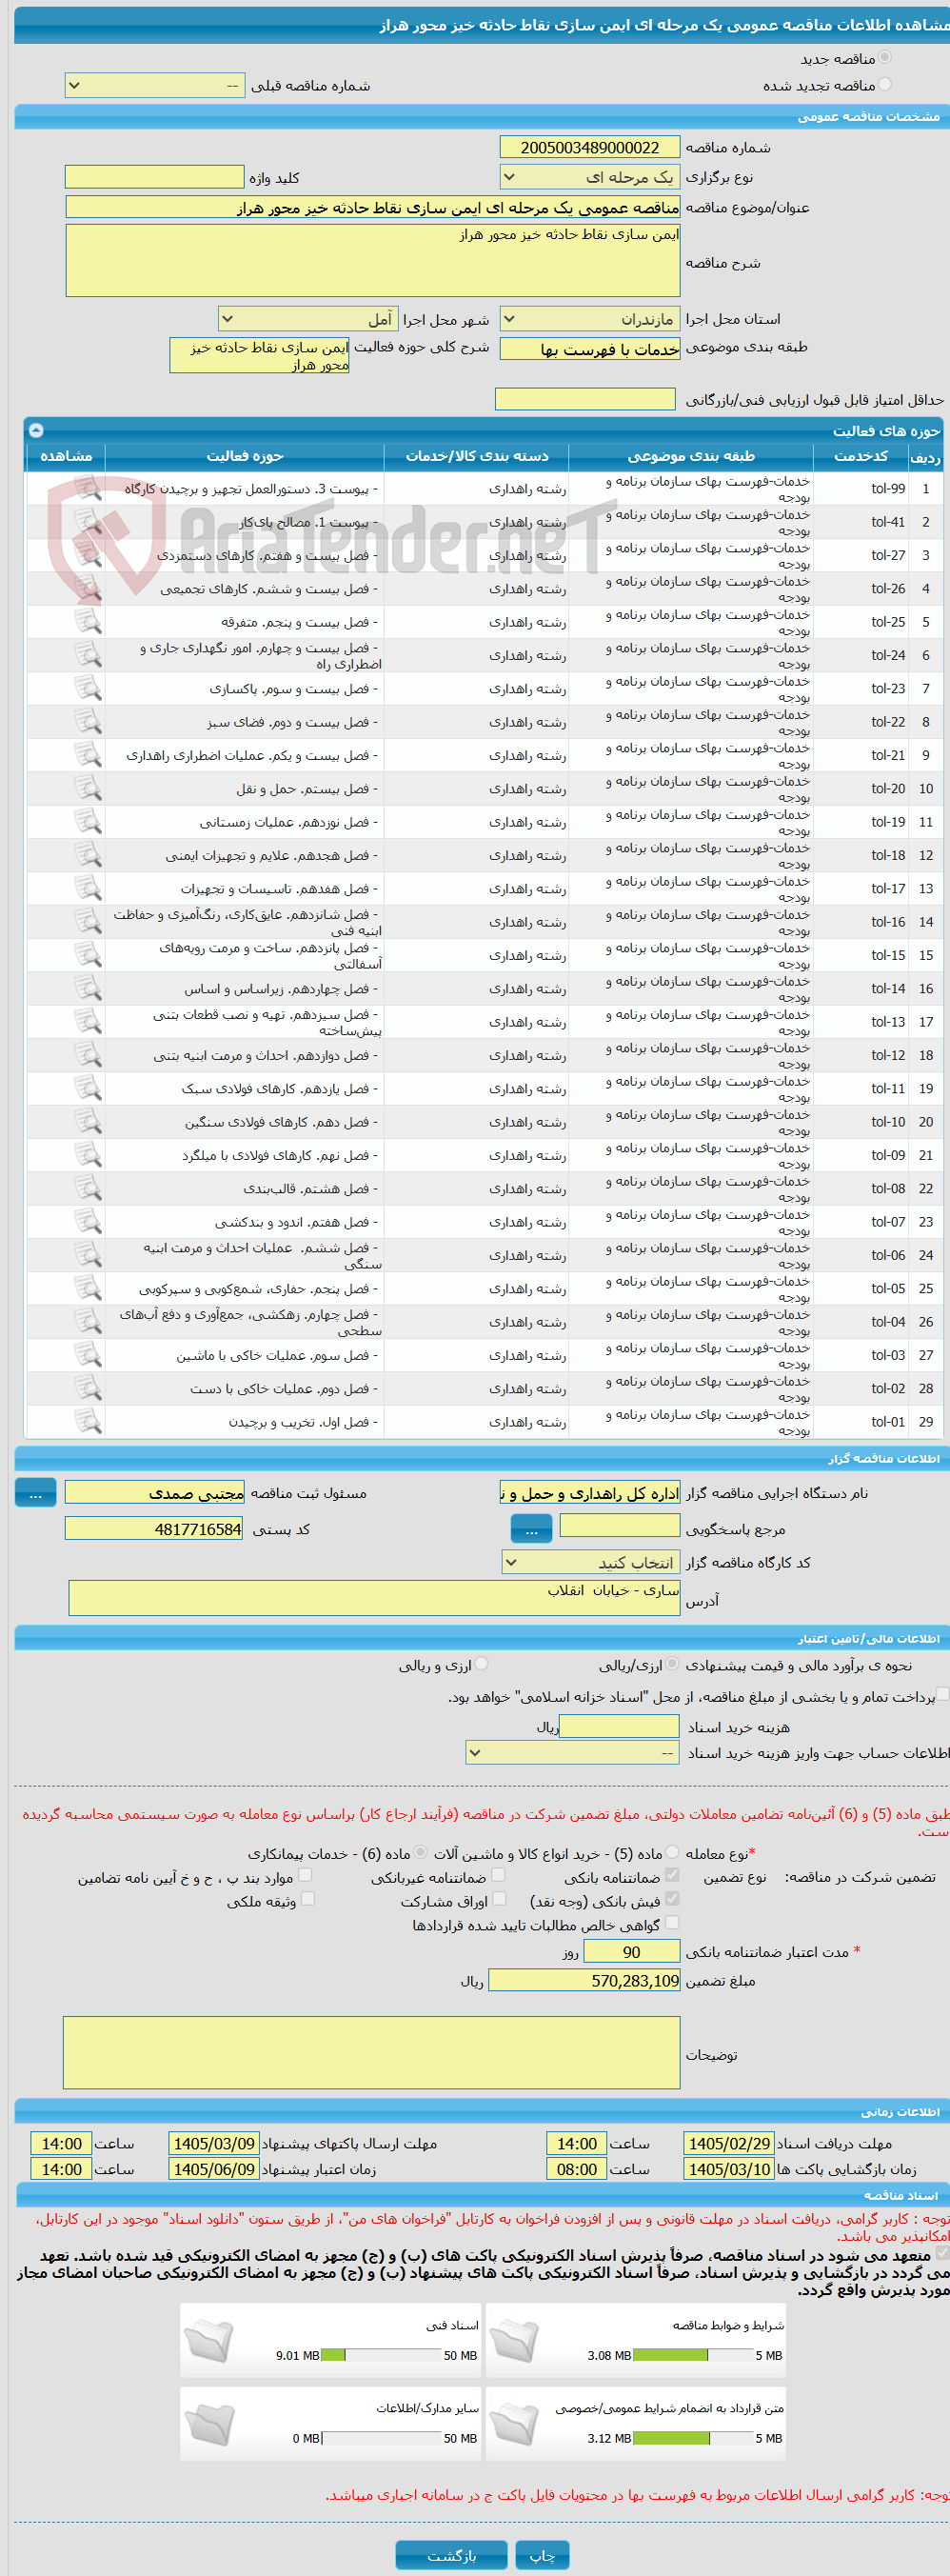Select مناقصه تجدید شده radio button
Image resolution: width=950 pixels, height=2576 pixels.
coord(885,85)
